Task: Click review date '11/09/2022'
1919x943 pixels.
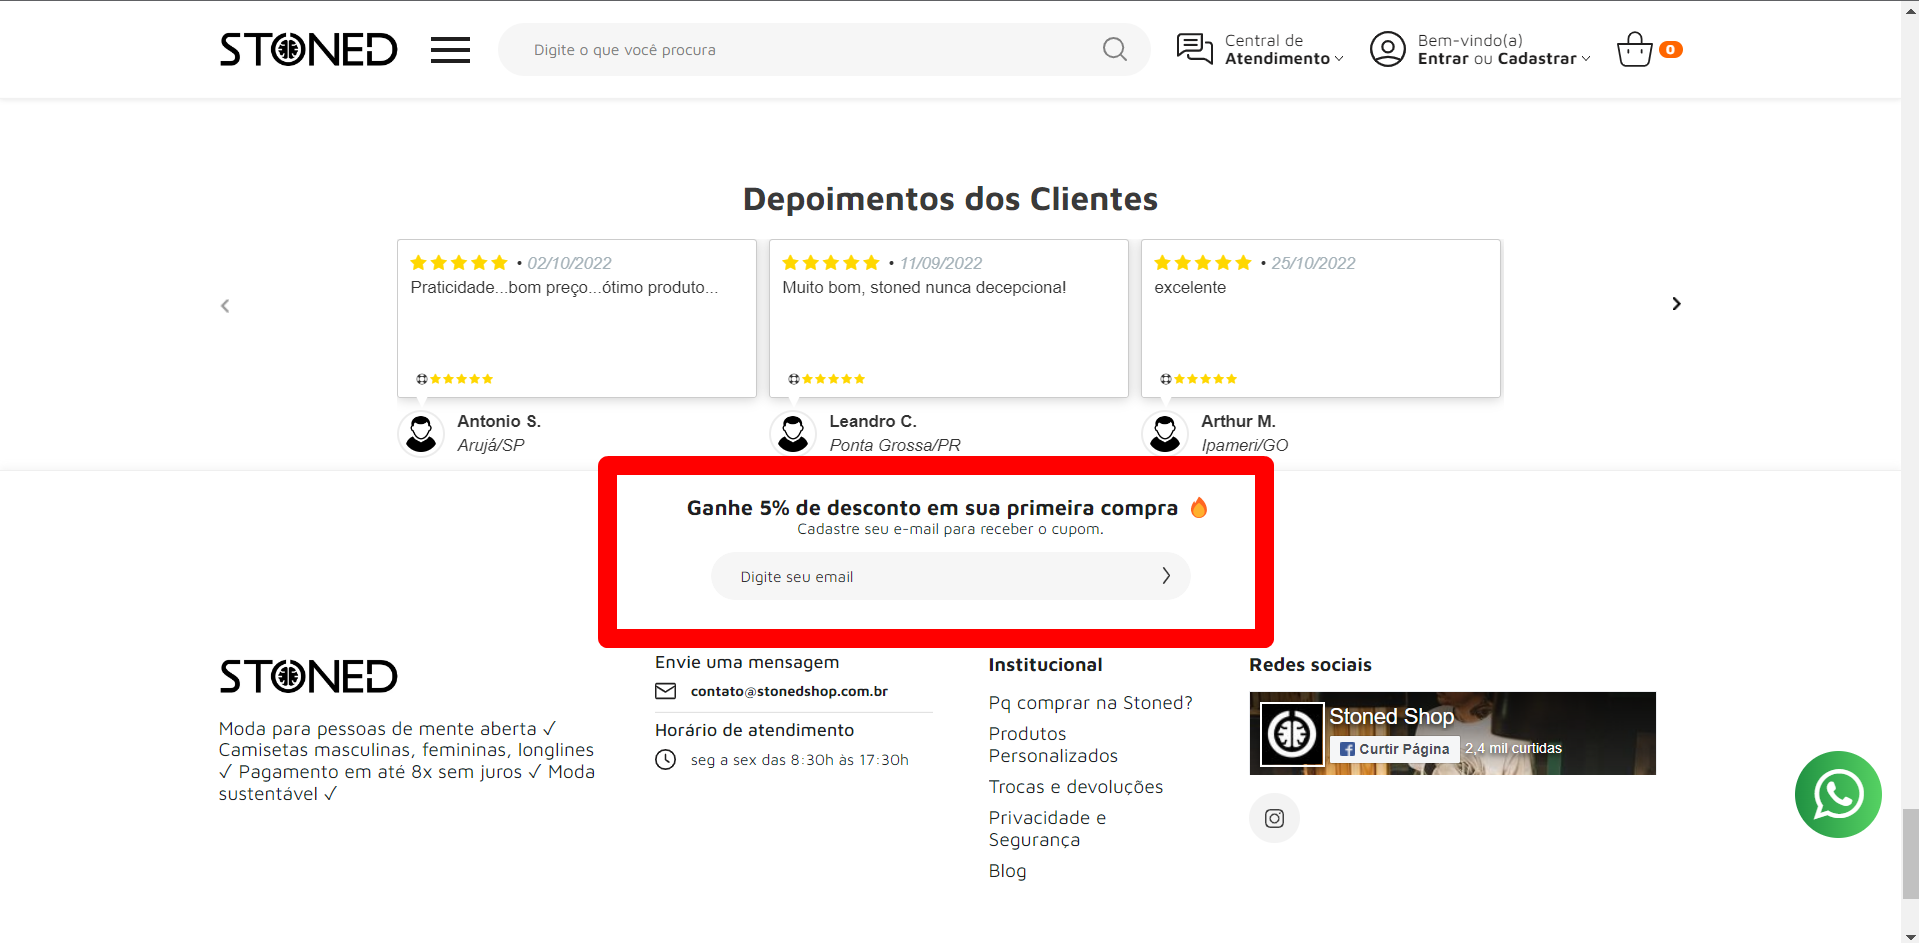Action: click(x=941, y=263)
